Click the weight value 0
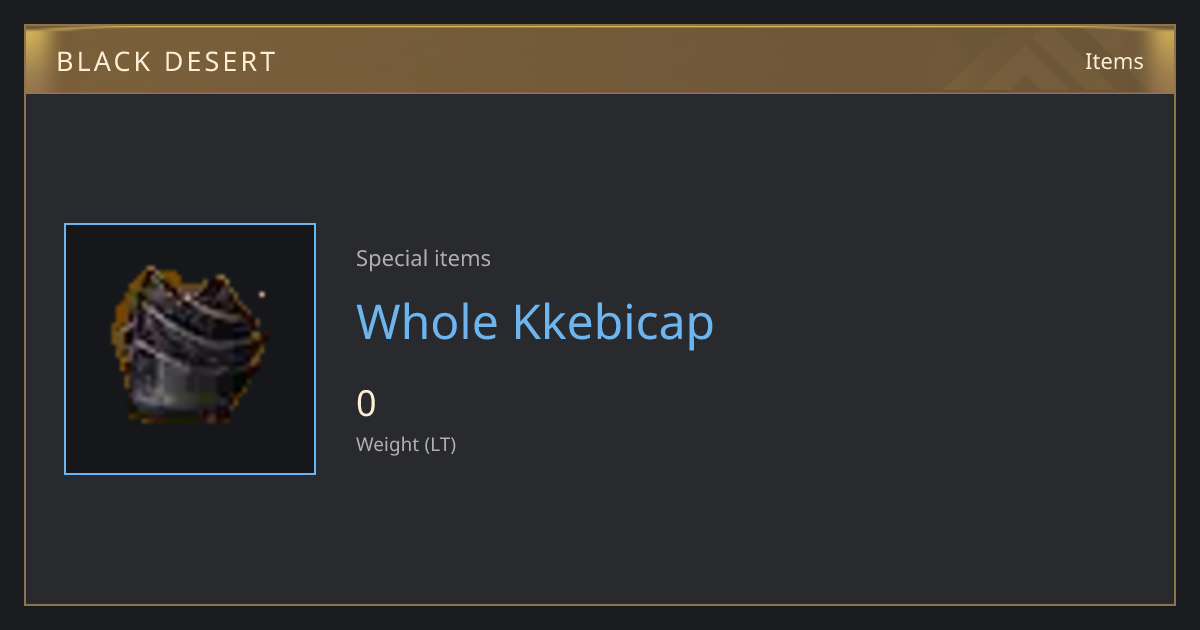This screenshot has height=630, width=1200. pos(366,404)
